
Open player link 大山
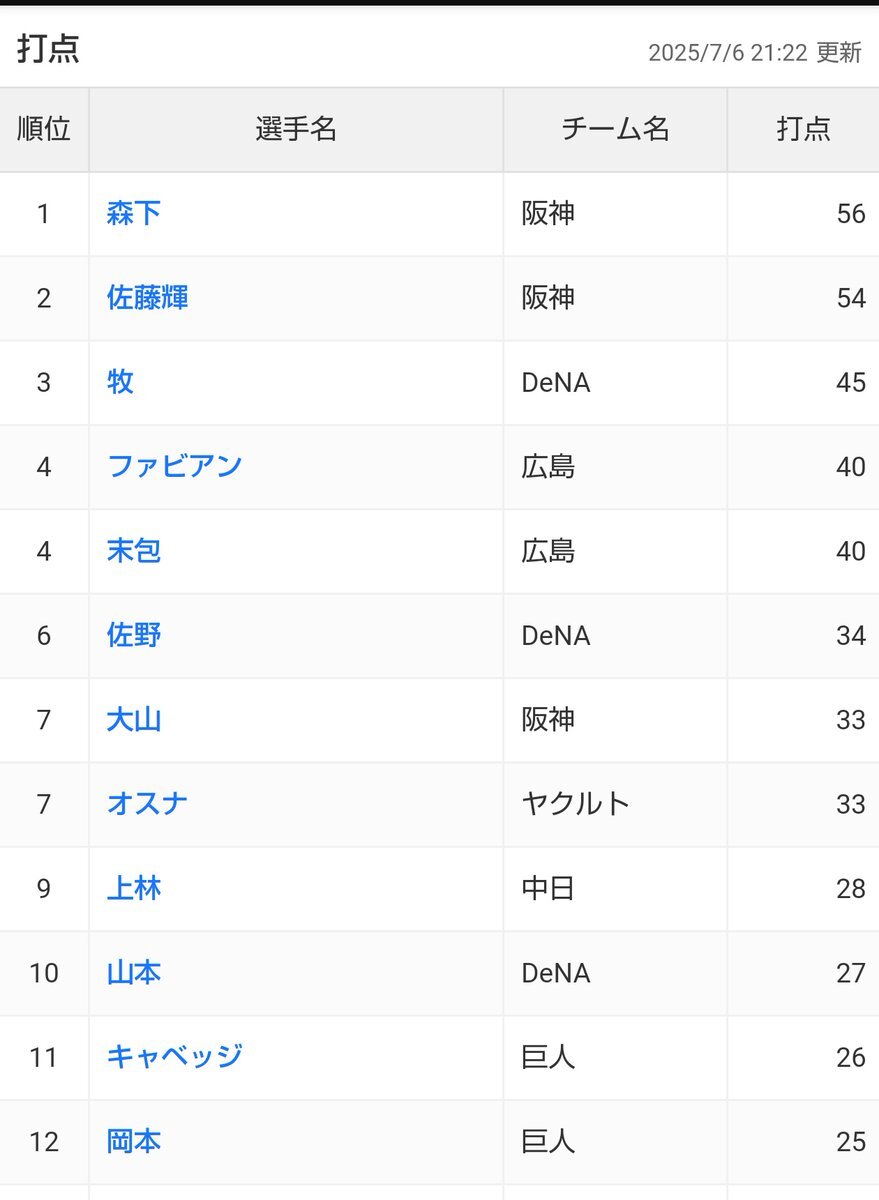133,719
